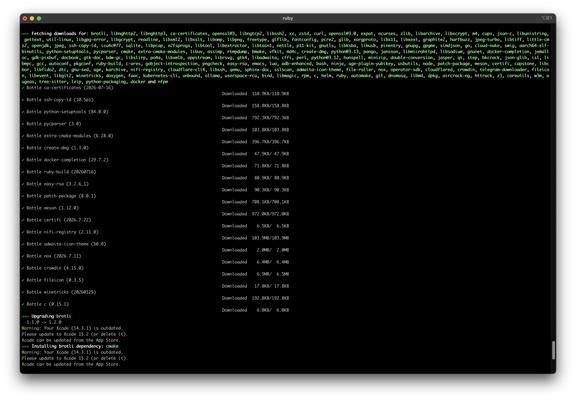
Task: Click the Downloaded status for ca-certificates
Action: 255,94
